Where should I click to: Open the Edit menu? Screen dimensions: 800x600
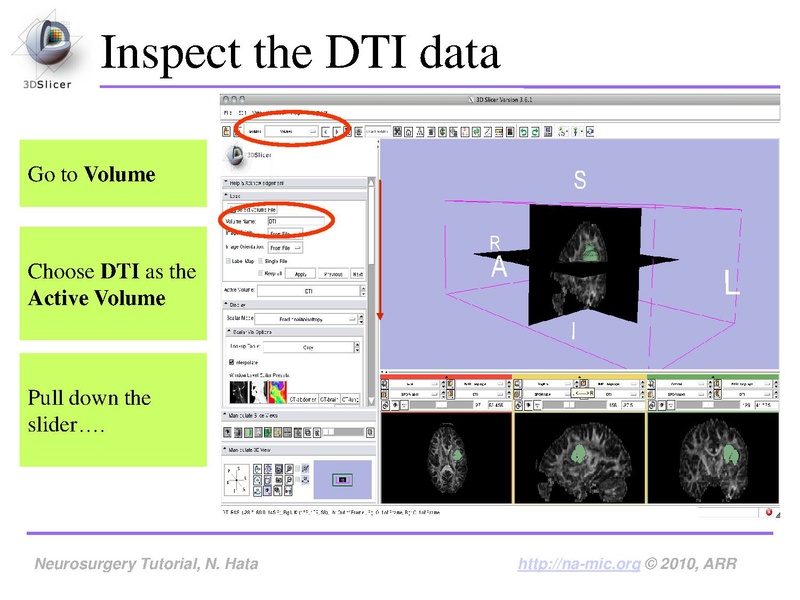pyautogui.click(x=243, y=112)
